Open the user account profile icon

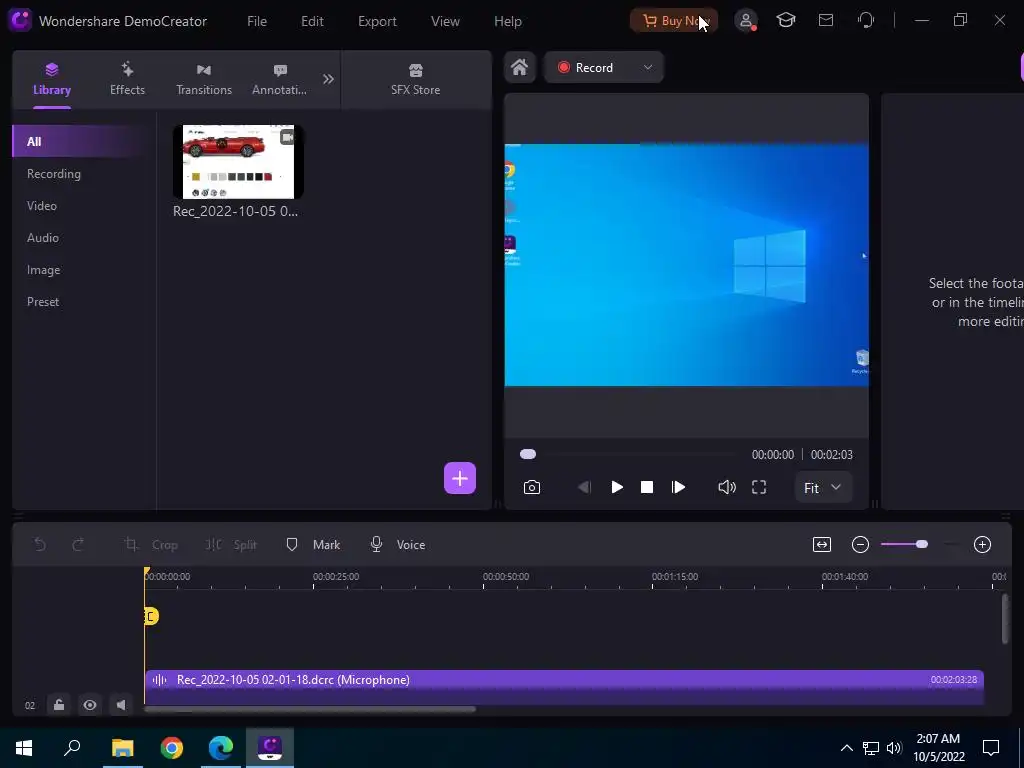[745, 20]
